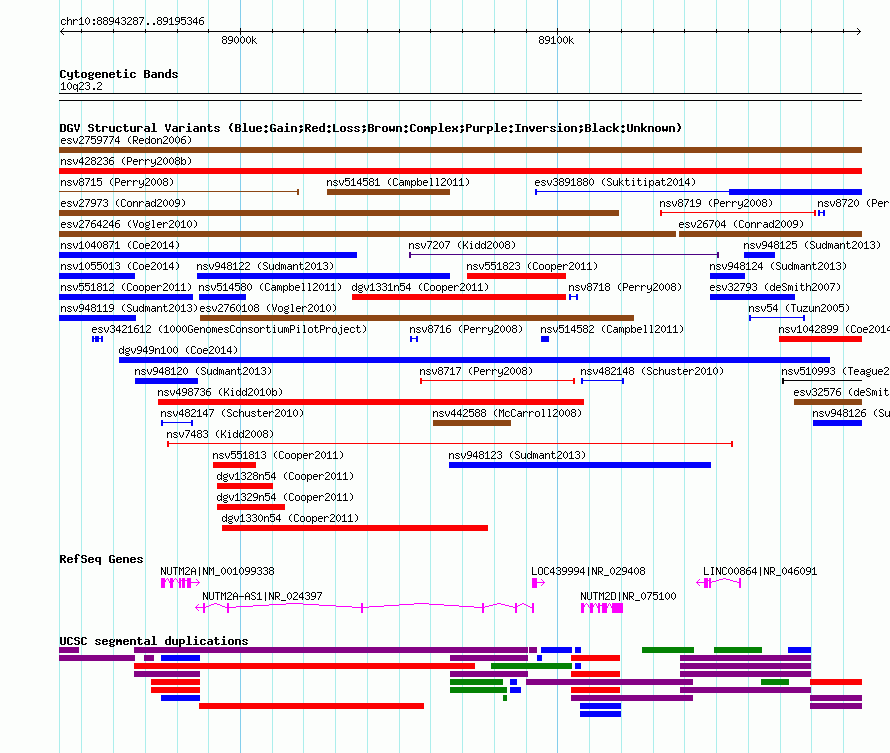Click nsv7207 (Kidd2008) inversion label

pos(462,245)
